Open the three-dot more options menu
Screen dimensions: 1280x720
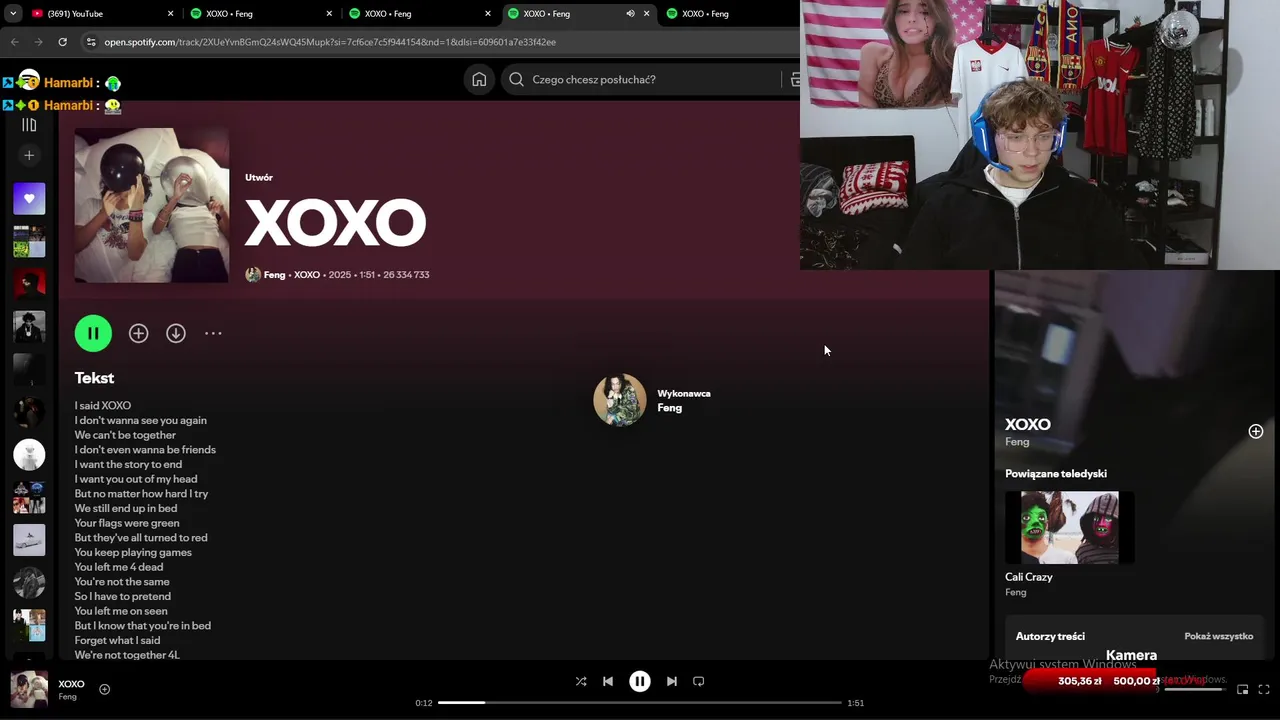point(213,334)
